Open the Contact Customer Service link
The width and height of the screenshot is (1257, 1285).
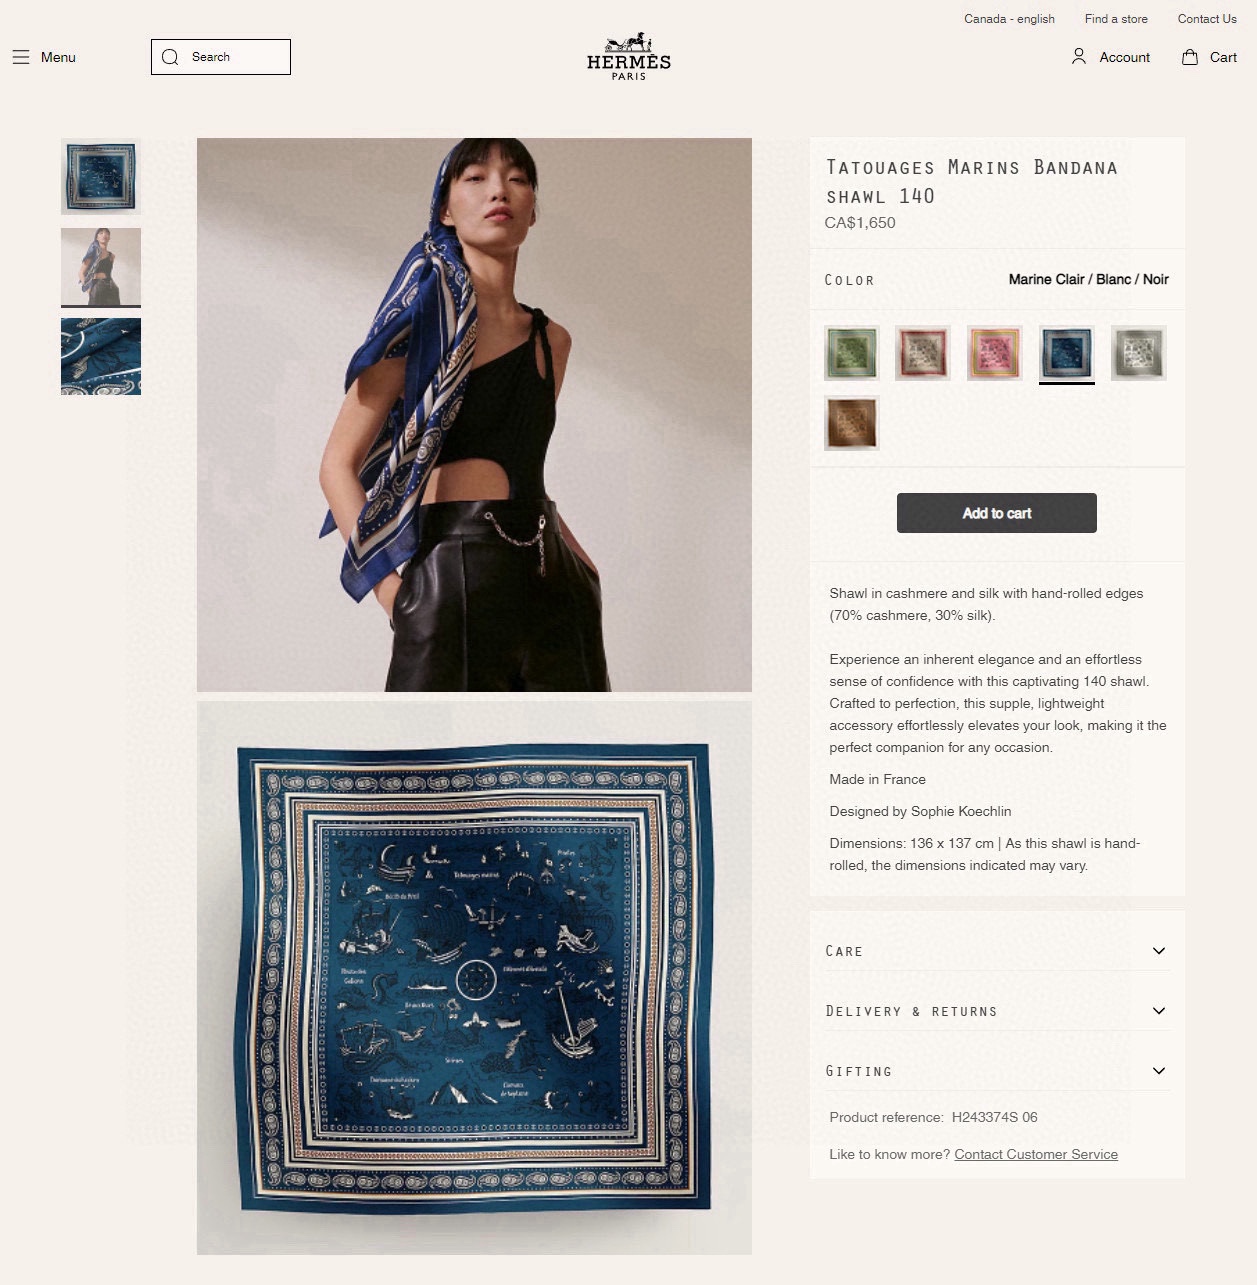tap(1036, 1154)
